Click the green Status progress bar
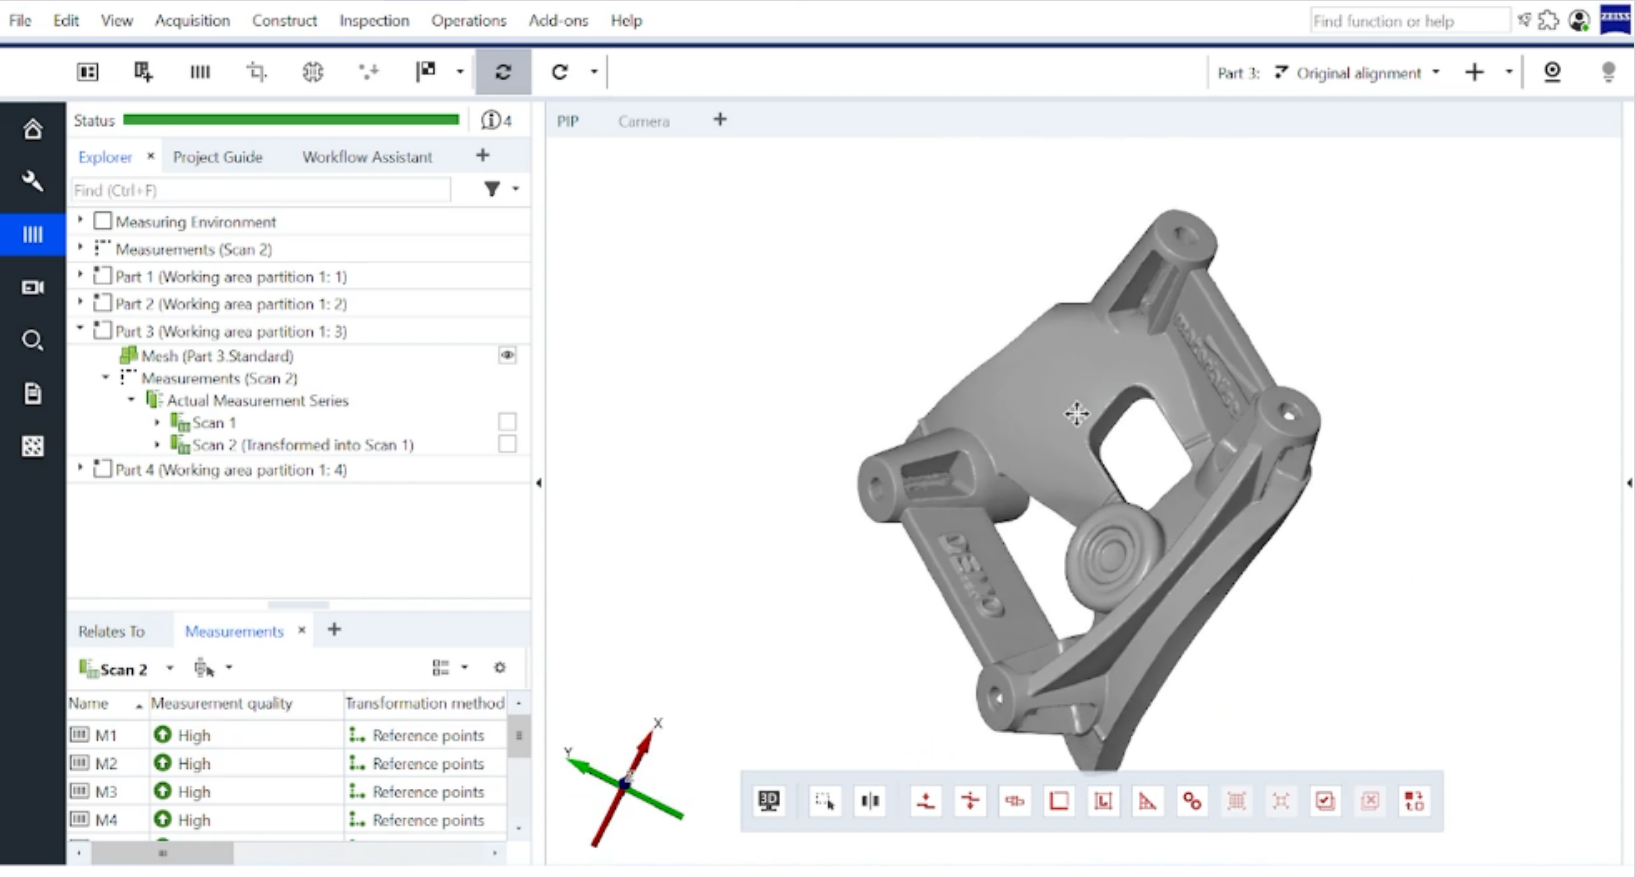The image size is (1635, 877). [291, 120]
